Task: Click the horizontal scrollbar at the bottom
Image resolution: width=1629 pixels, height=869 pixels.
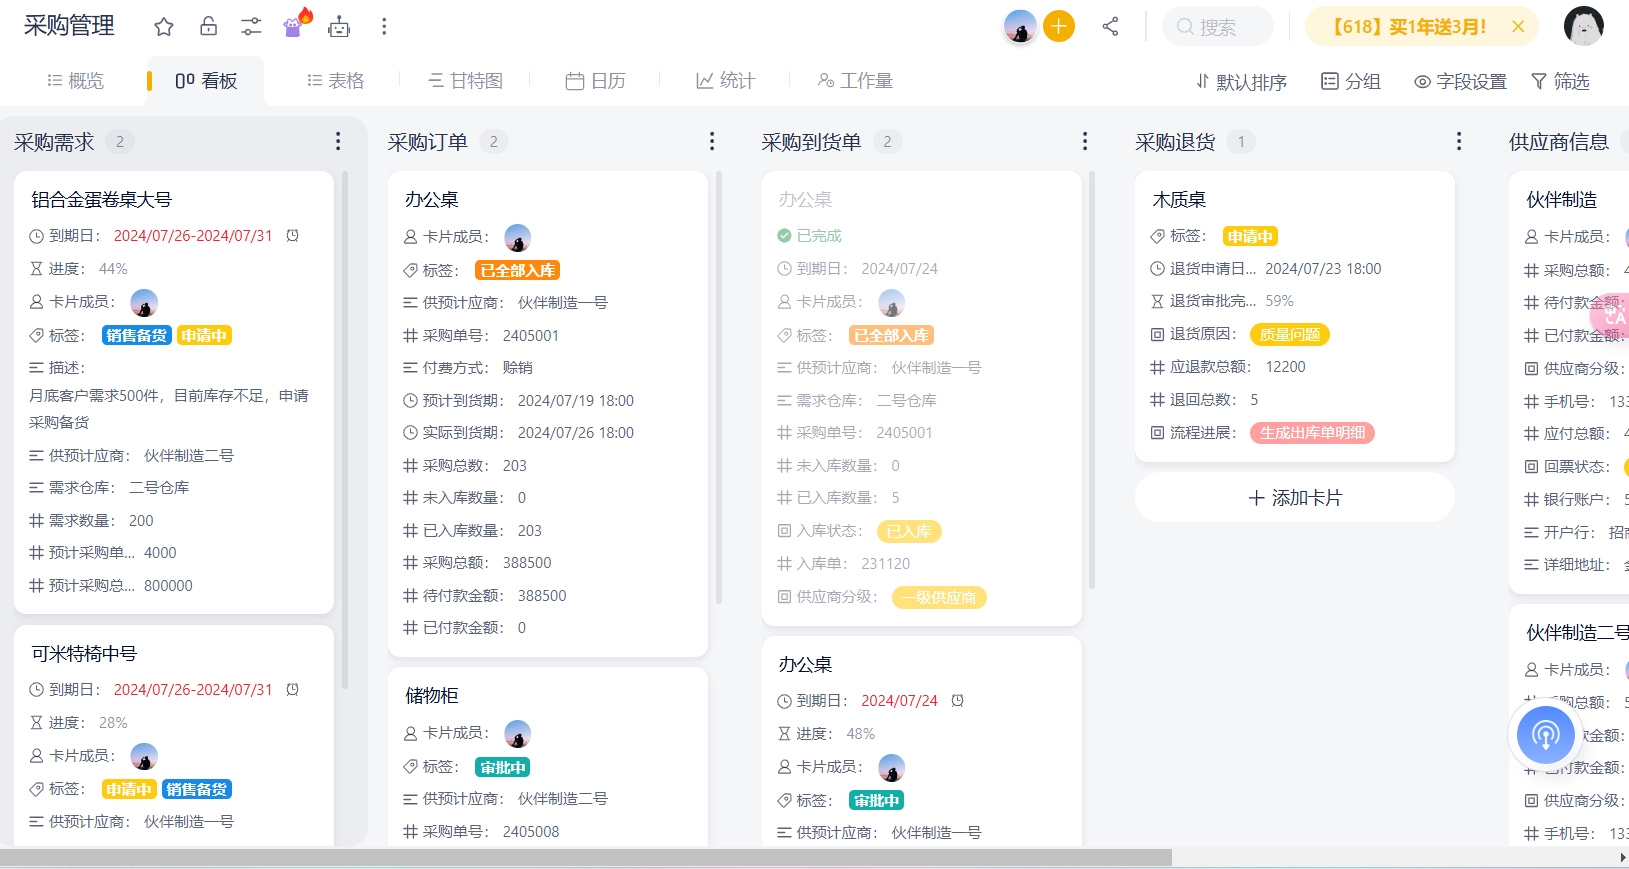Action: (x=586, y=858)
